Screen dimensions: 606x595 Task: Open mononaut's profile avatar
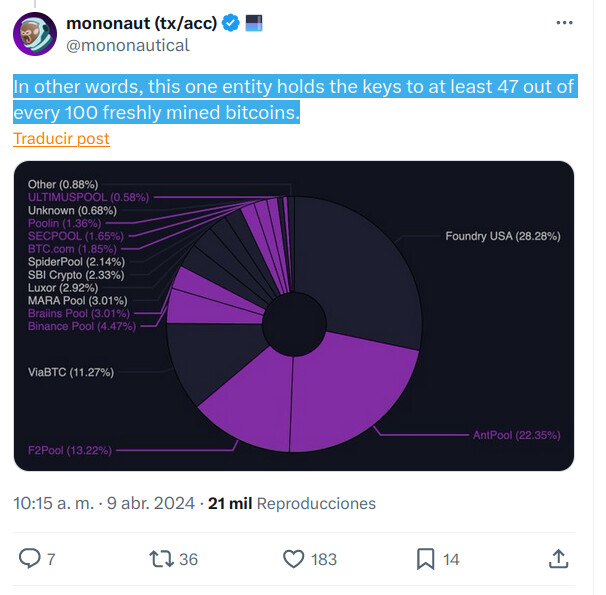click(x=35, y=34)
